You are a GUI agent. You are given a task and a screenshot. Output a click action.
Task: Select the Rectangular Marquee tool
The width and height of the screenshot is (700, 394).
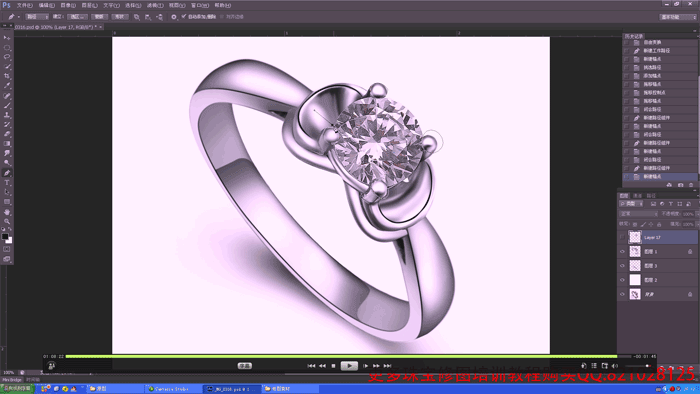[x=7, y=48]
